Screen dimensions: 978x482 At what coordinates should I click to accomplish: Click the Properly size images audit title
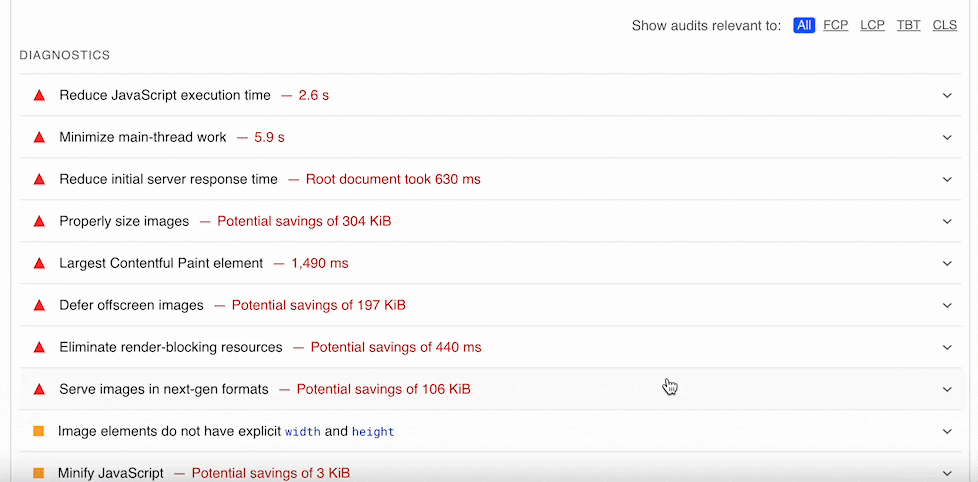tap(124, 222)
